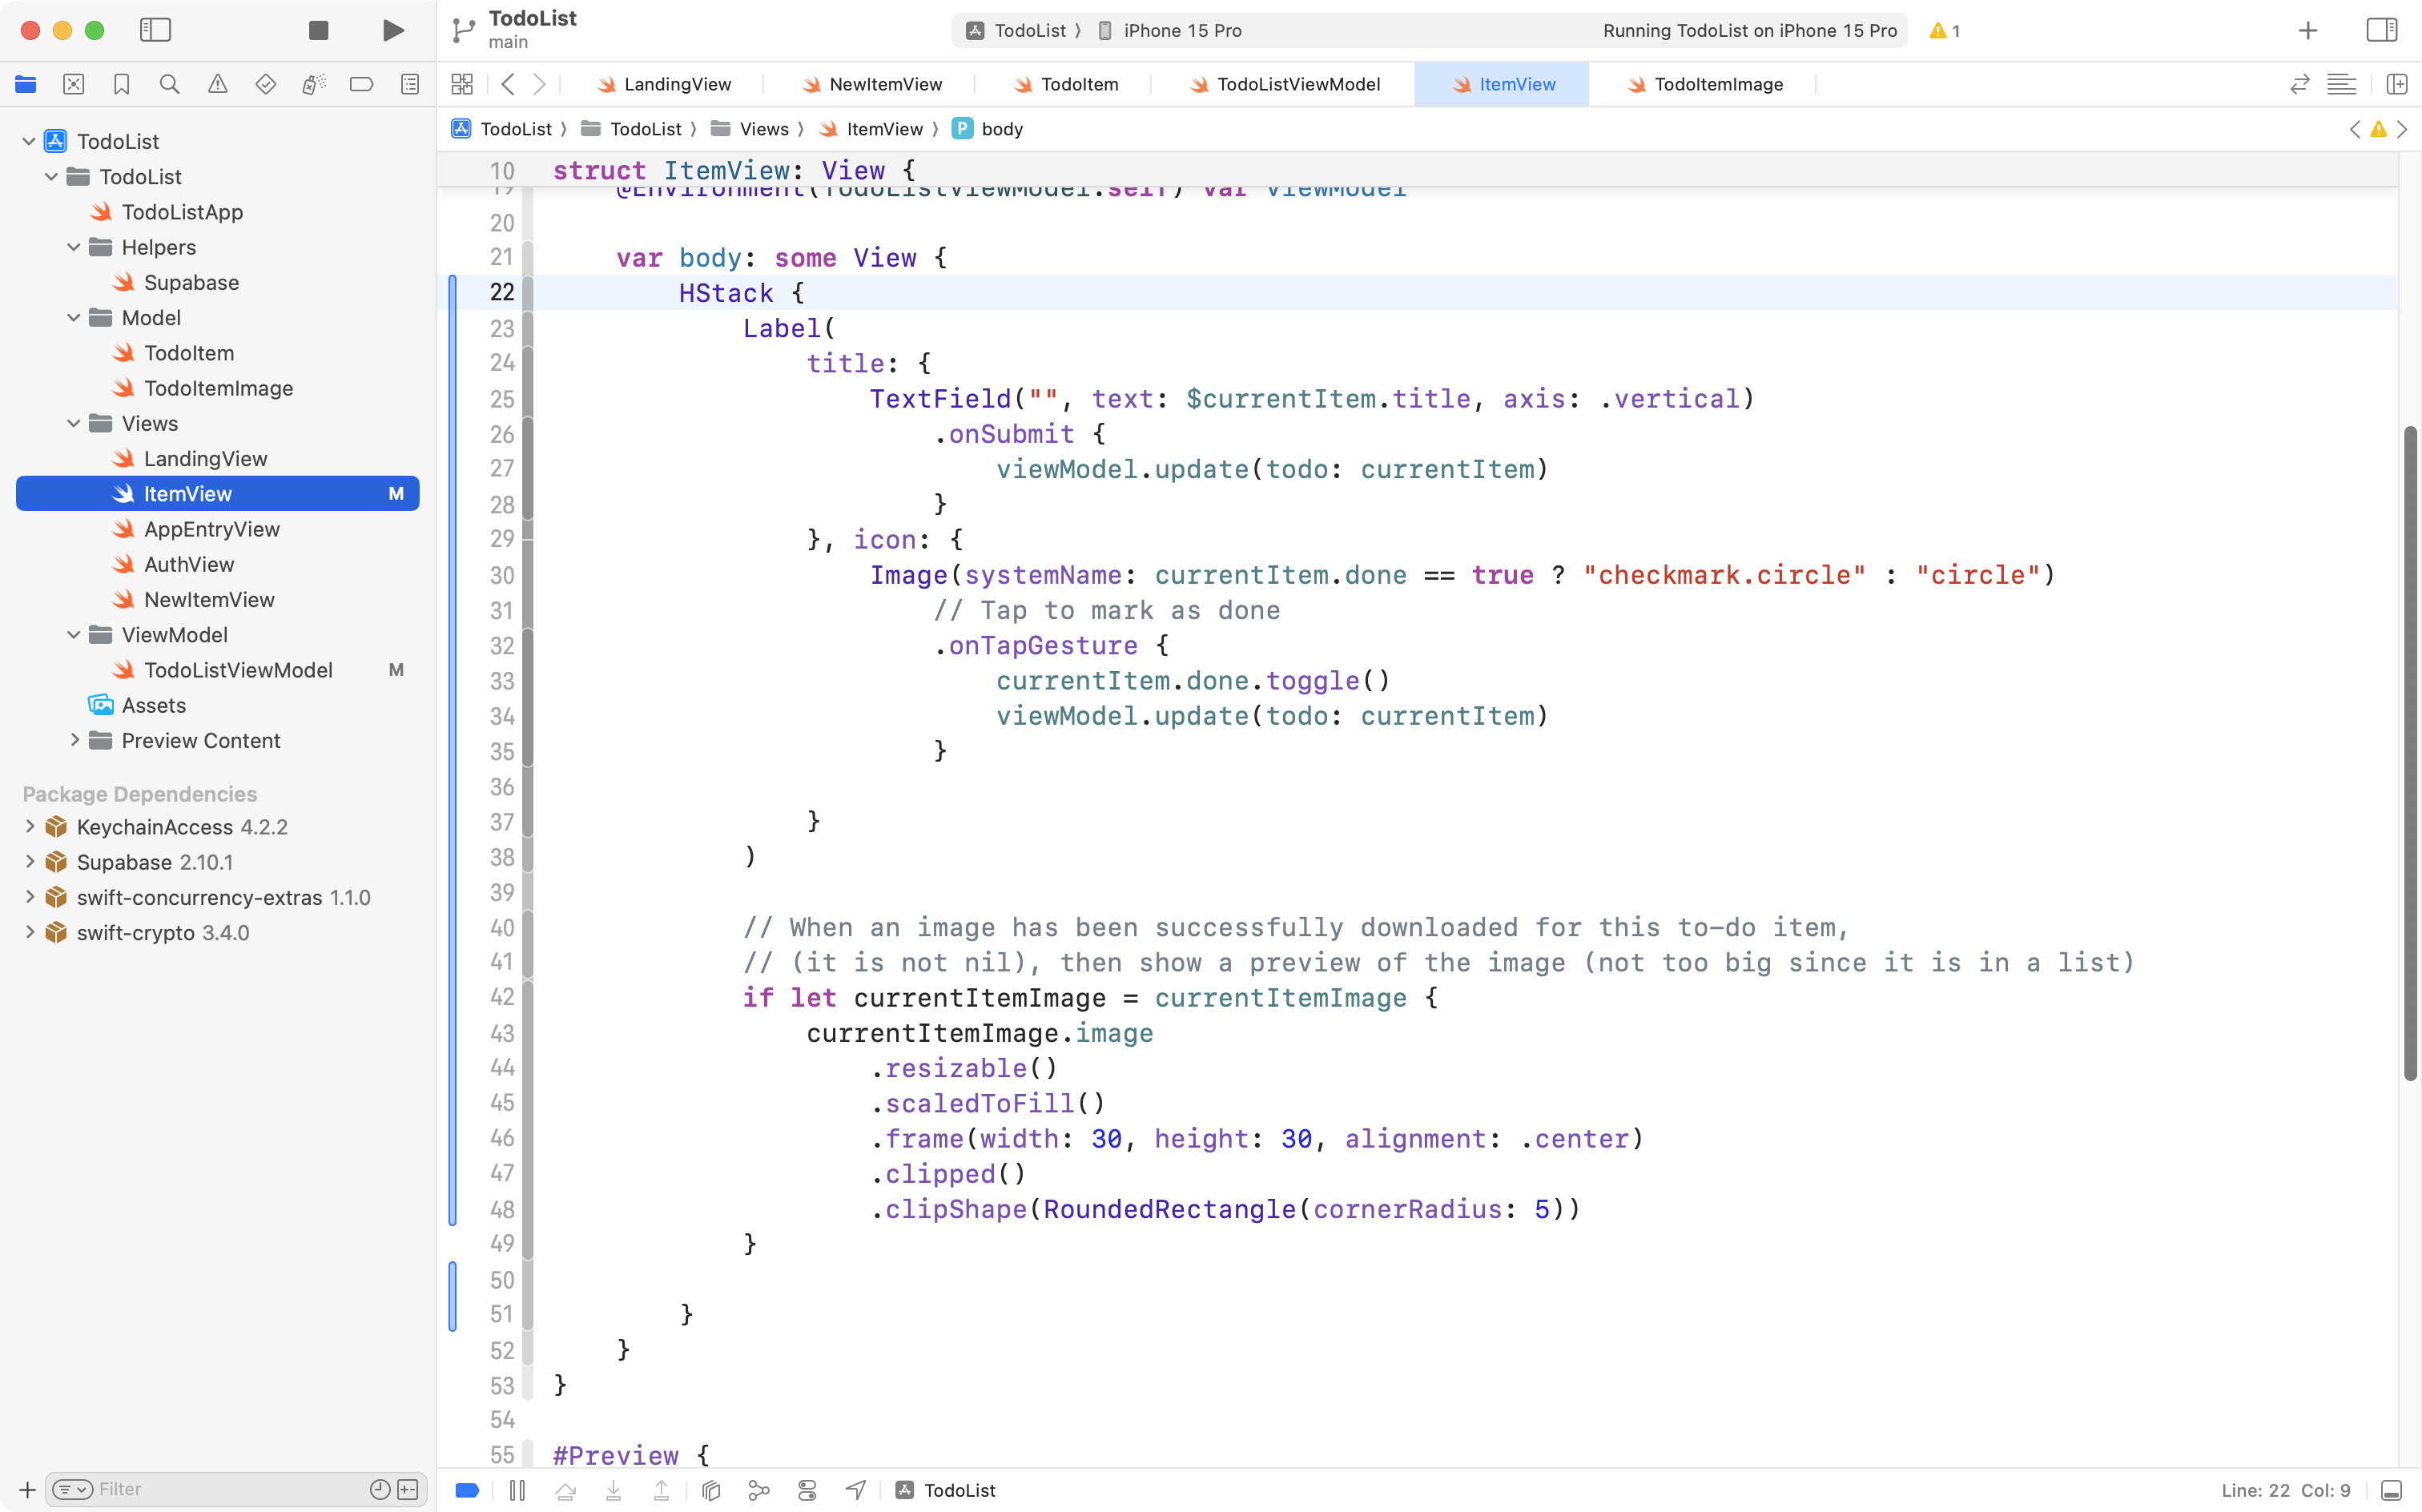Open the Find navigator magnifier icon
Image resolution: width=2422 pixels, height=1512 pixels.
click(169, 84)
